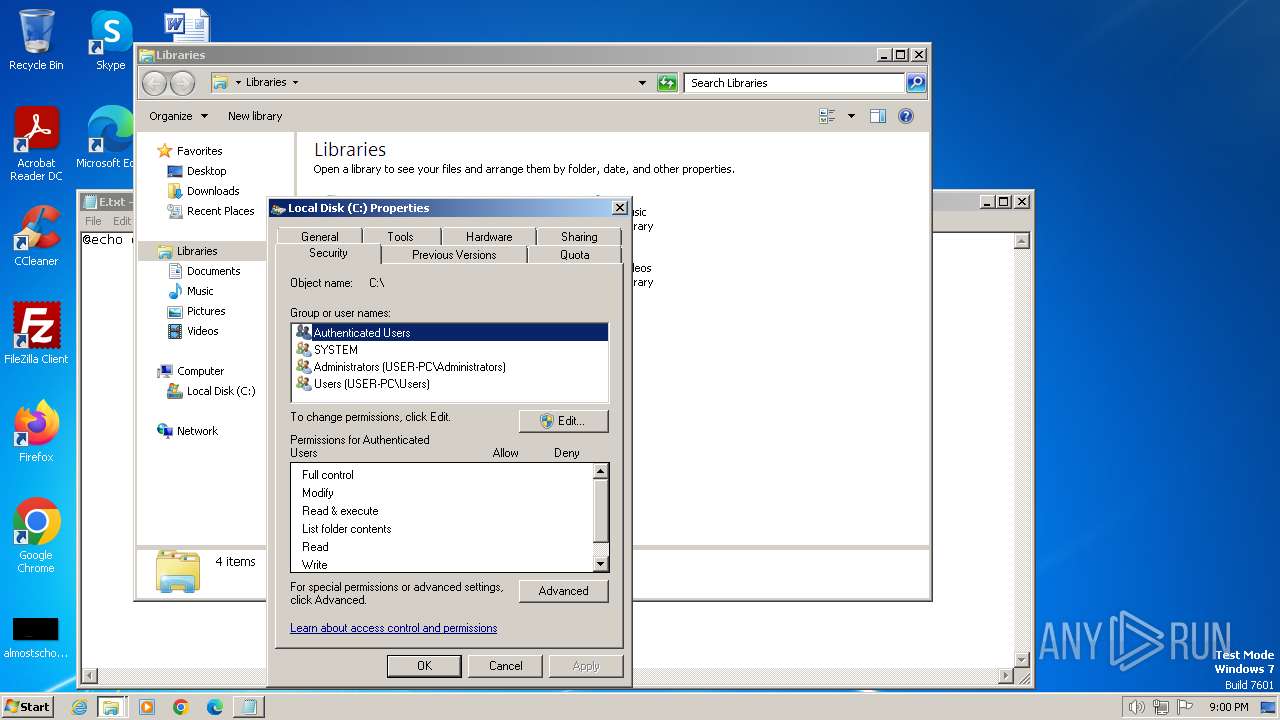
Task: Open Pictures library in tree
Action: click(x=206, y=311)
